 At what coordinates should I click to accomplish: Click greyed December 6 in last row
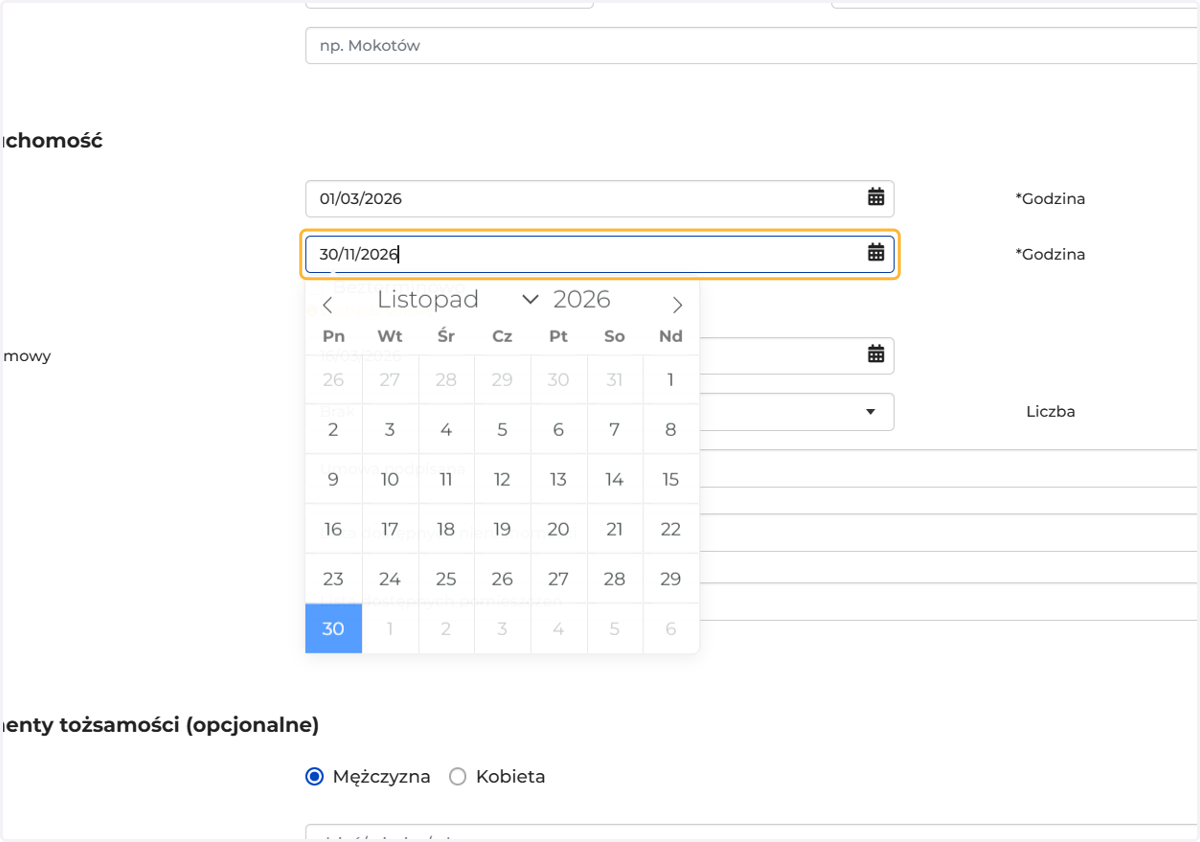(x=671, y=629)
